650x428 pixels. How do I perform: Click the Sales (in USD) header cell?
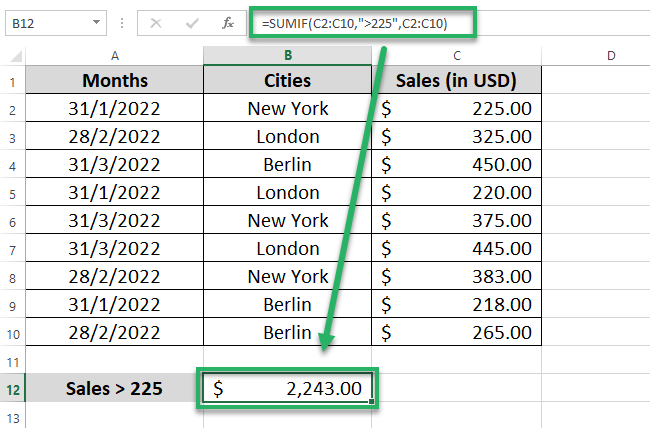[456, 80]
